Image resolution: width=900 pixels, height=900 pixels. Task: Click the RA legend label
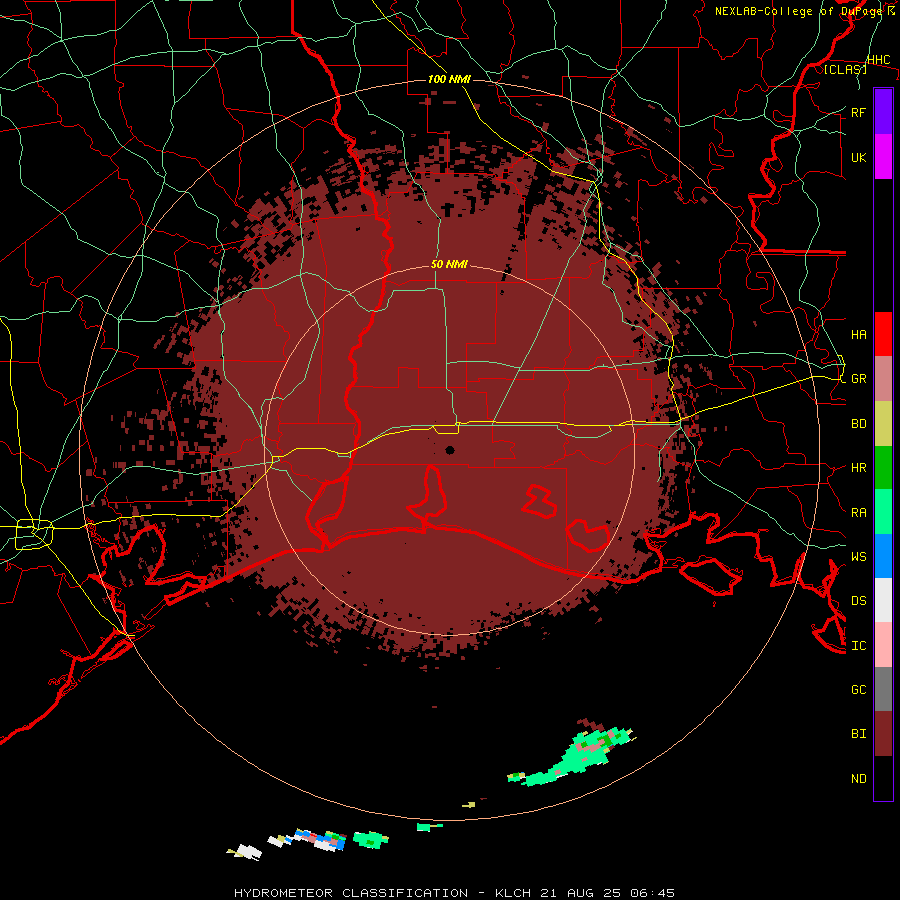click(x=858, y=512)
